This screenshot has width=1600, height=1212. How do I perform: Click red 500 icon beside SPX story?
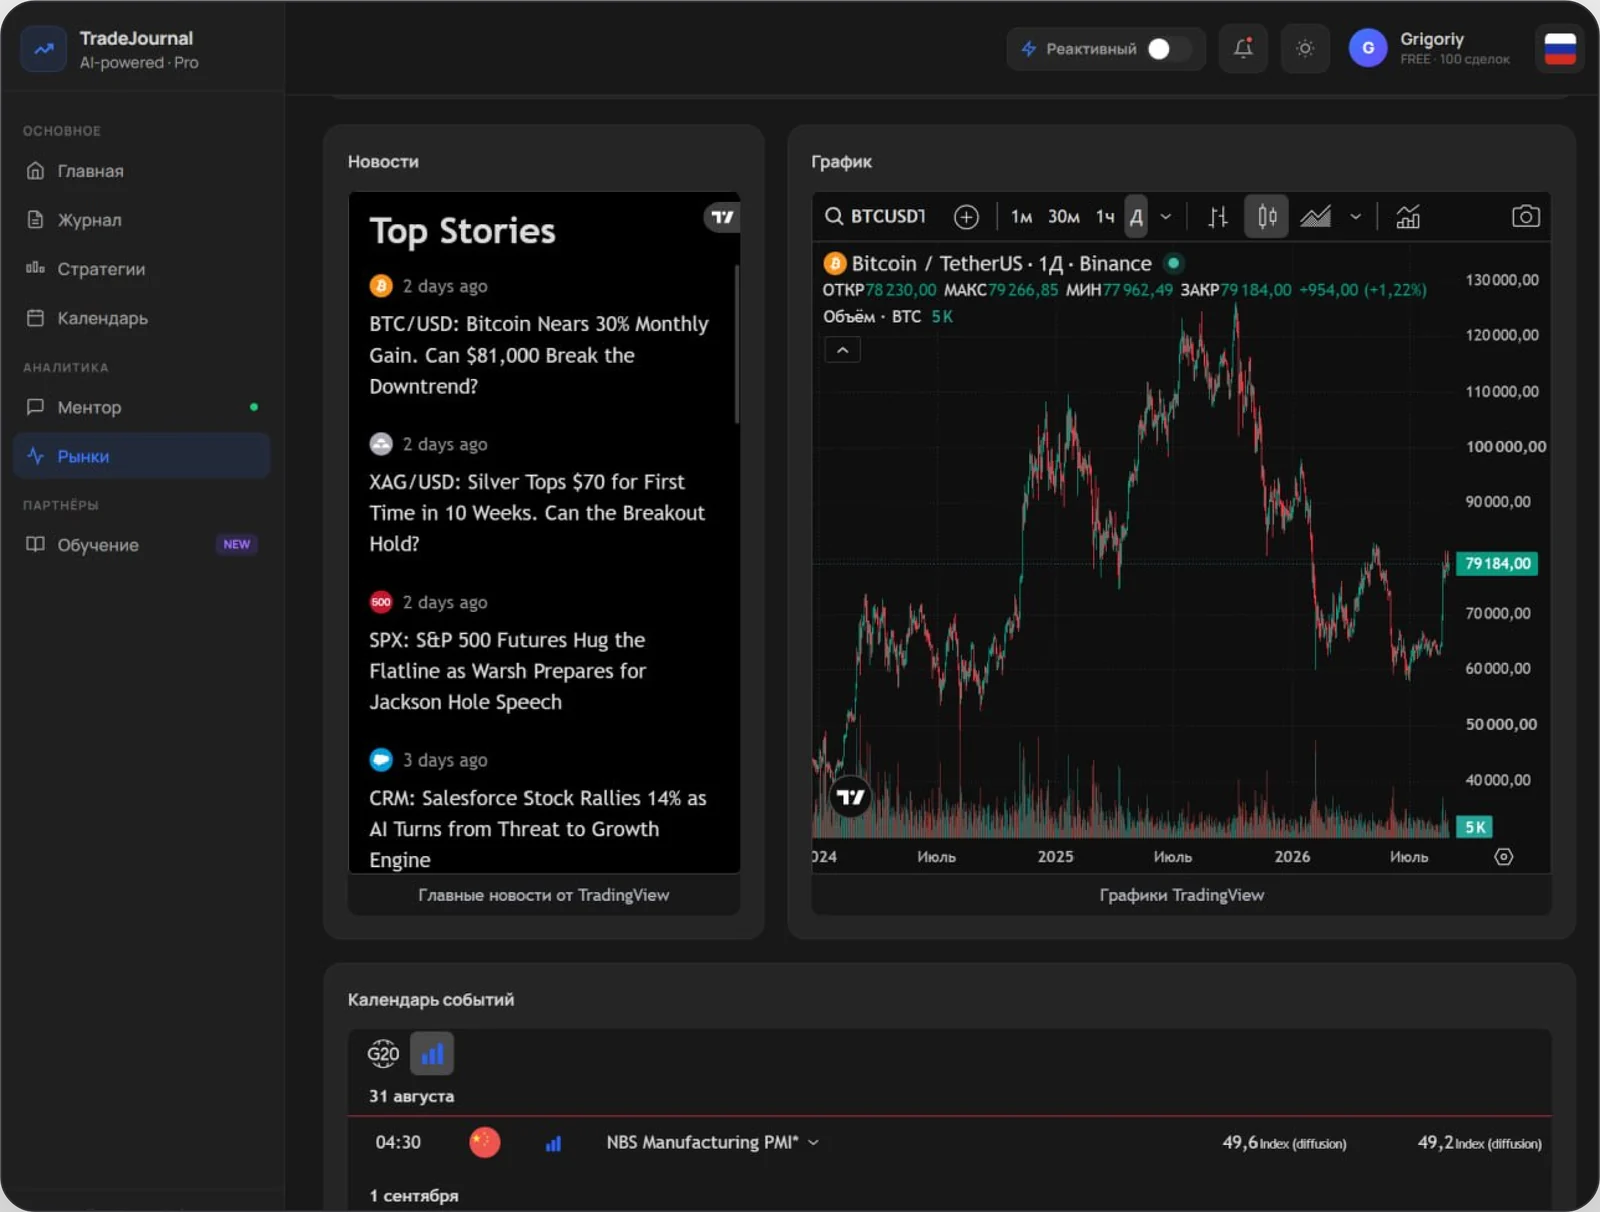381,602
